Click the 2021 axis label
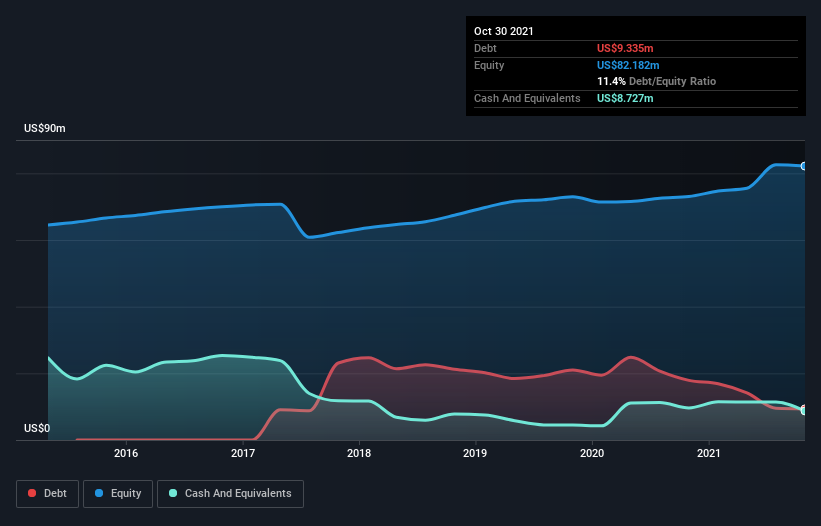Viewport: 821px width, 526px height. [709, 453]
